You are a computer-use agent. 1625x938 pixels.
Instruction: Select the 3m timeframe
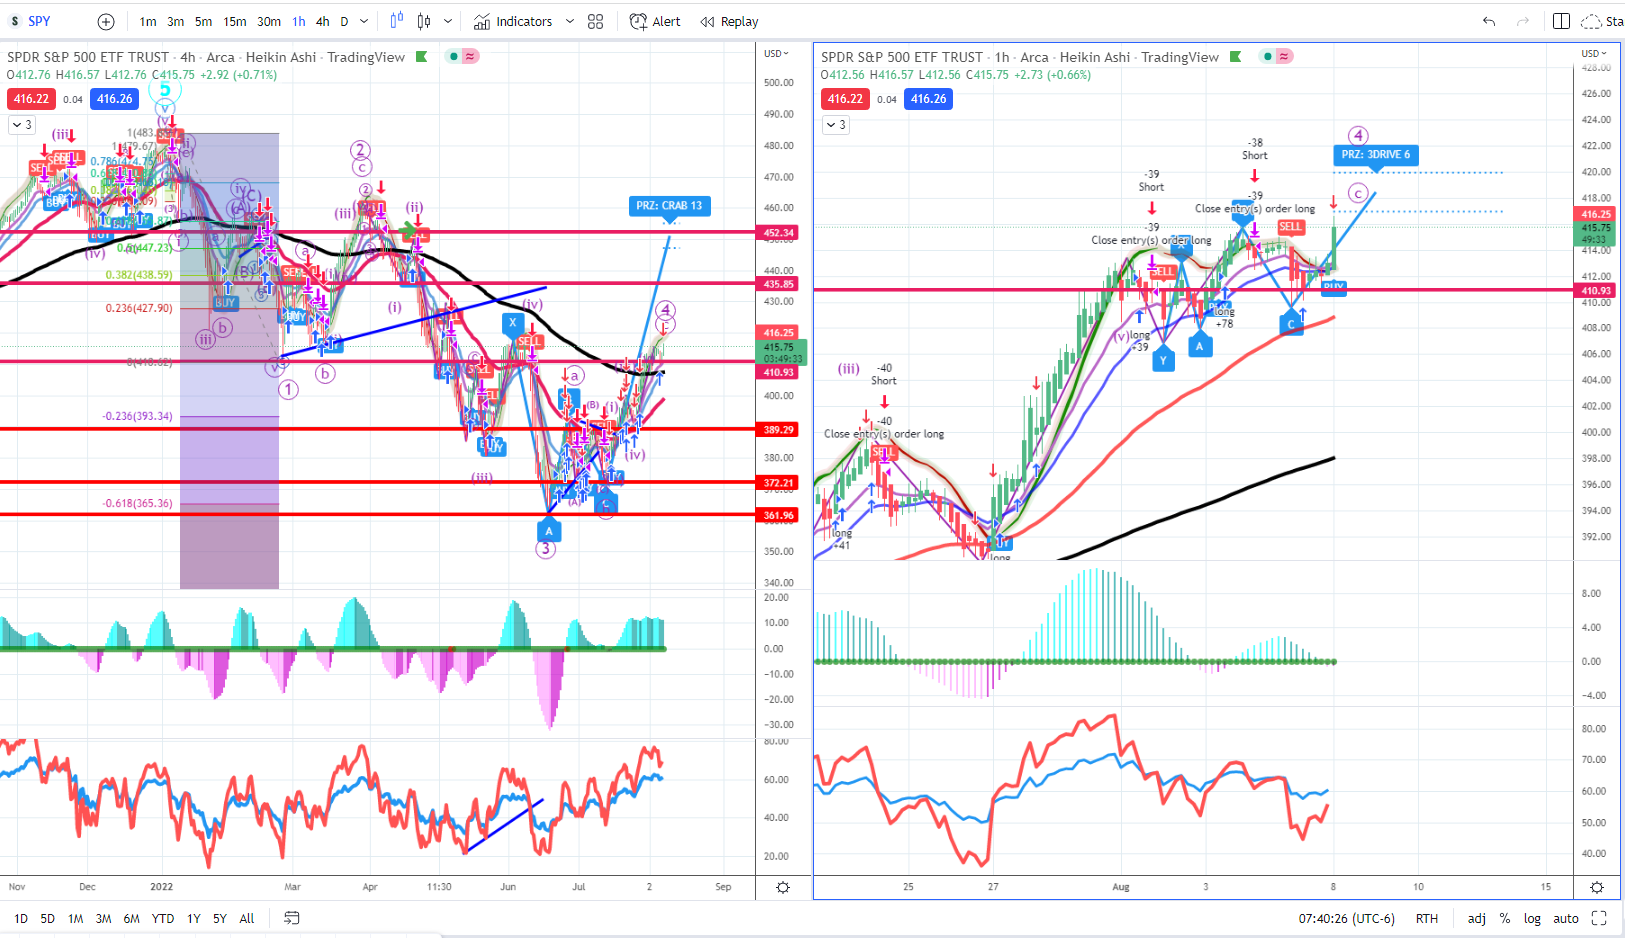pyautogui.click(x=175, y=21)
